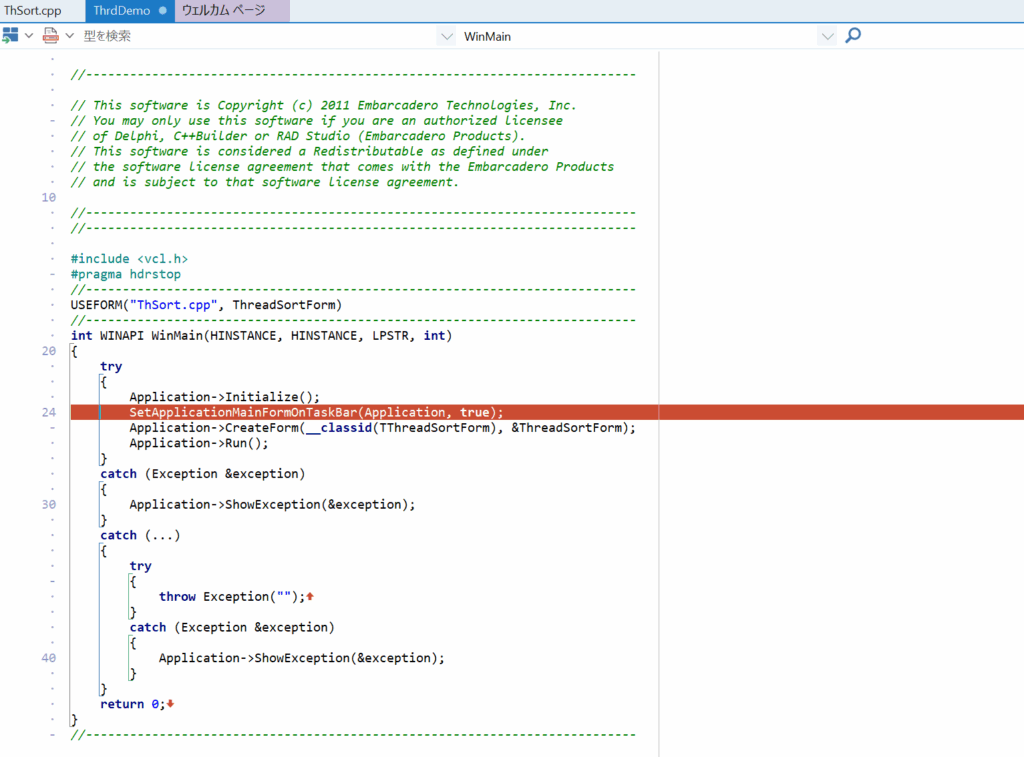1024x757 pixels.
Task: Toggle breakpoint in gutter at line 30
Action: [x=49, y=504]
